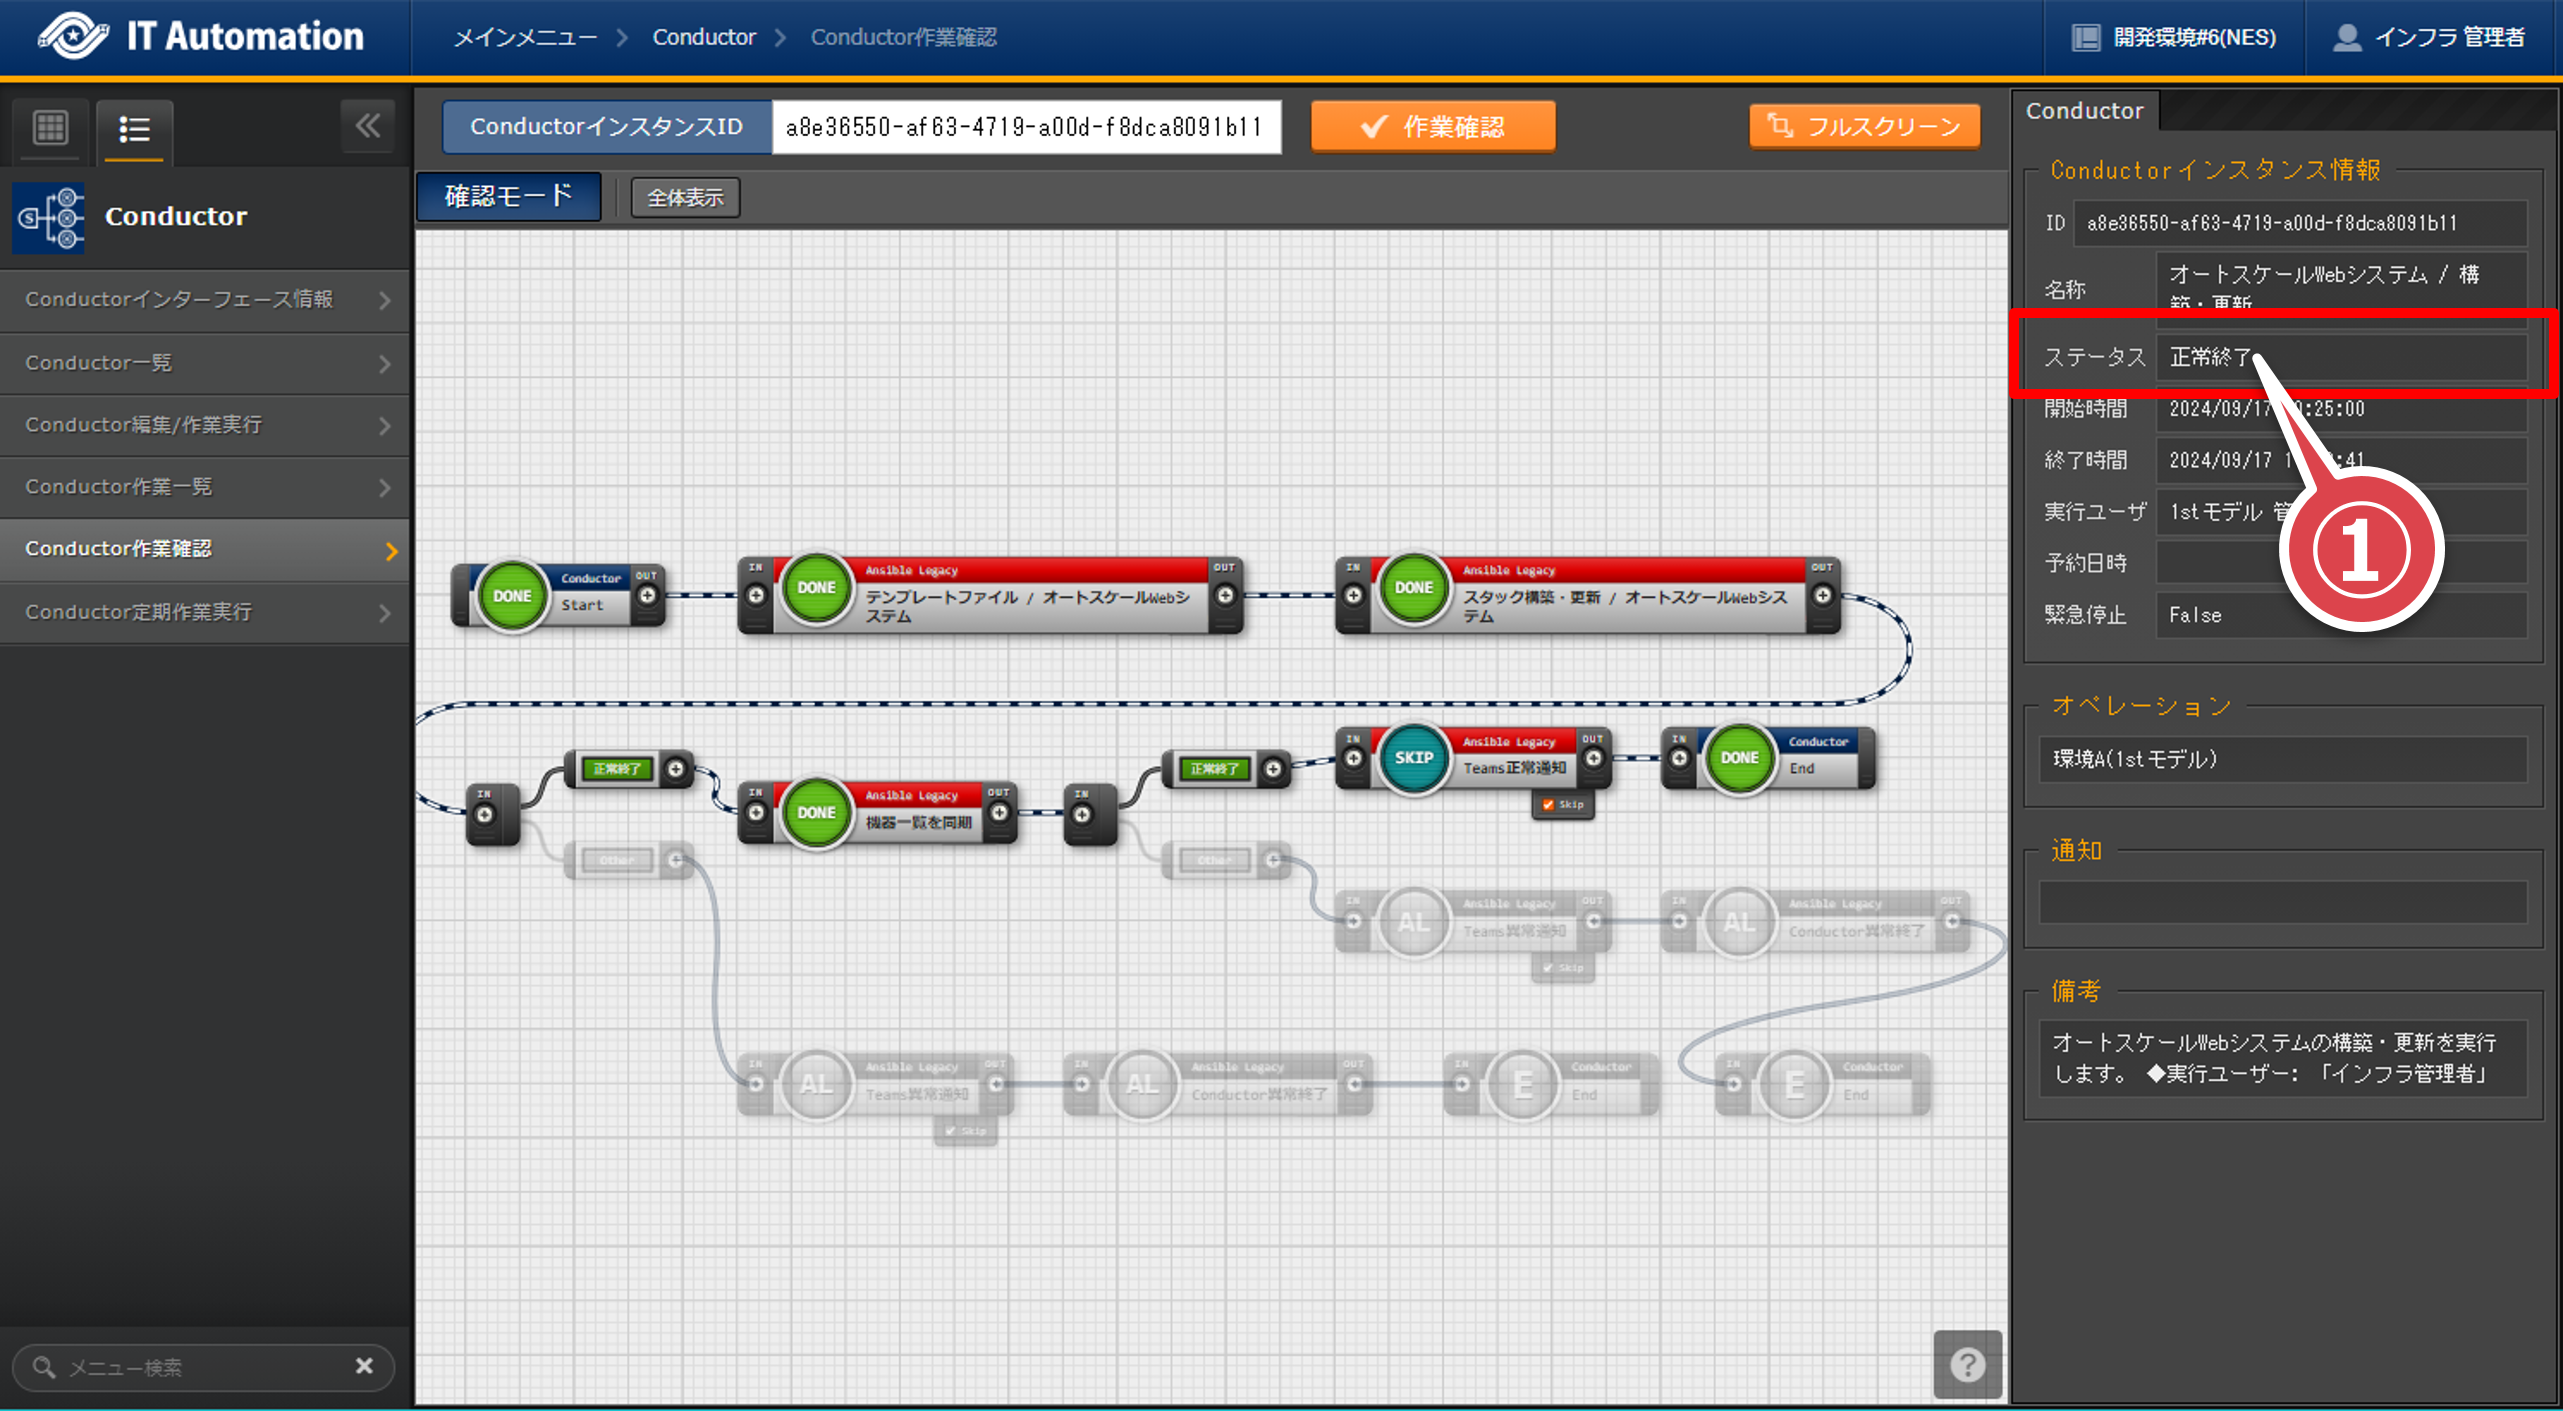The height and width of the screenshot is (1411, 2563).
Task: Click the teal SKIP status circle
Action: [1413, 758]
